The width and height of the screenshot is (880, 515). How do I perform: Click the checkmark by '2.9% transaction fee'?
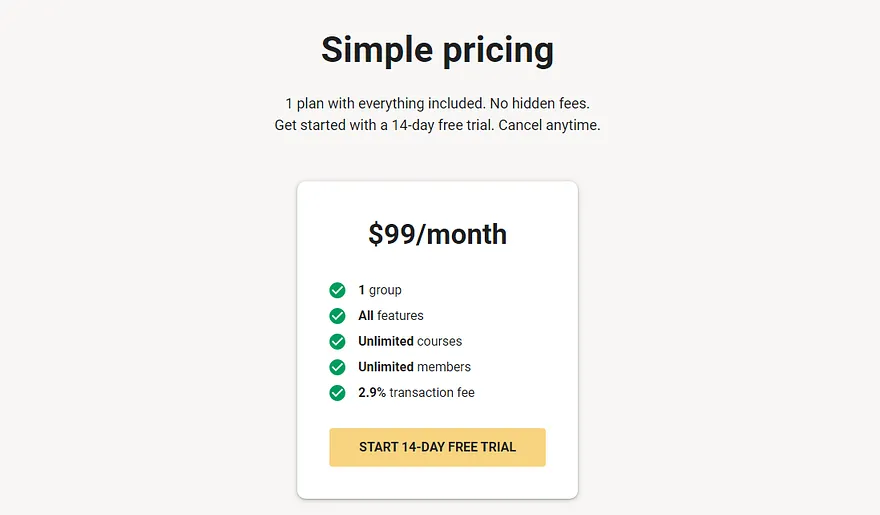(337, 393)
